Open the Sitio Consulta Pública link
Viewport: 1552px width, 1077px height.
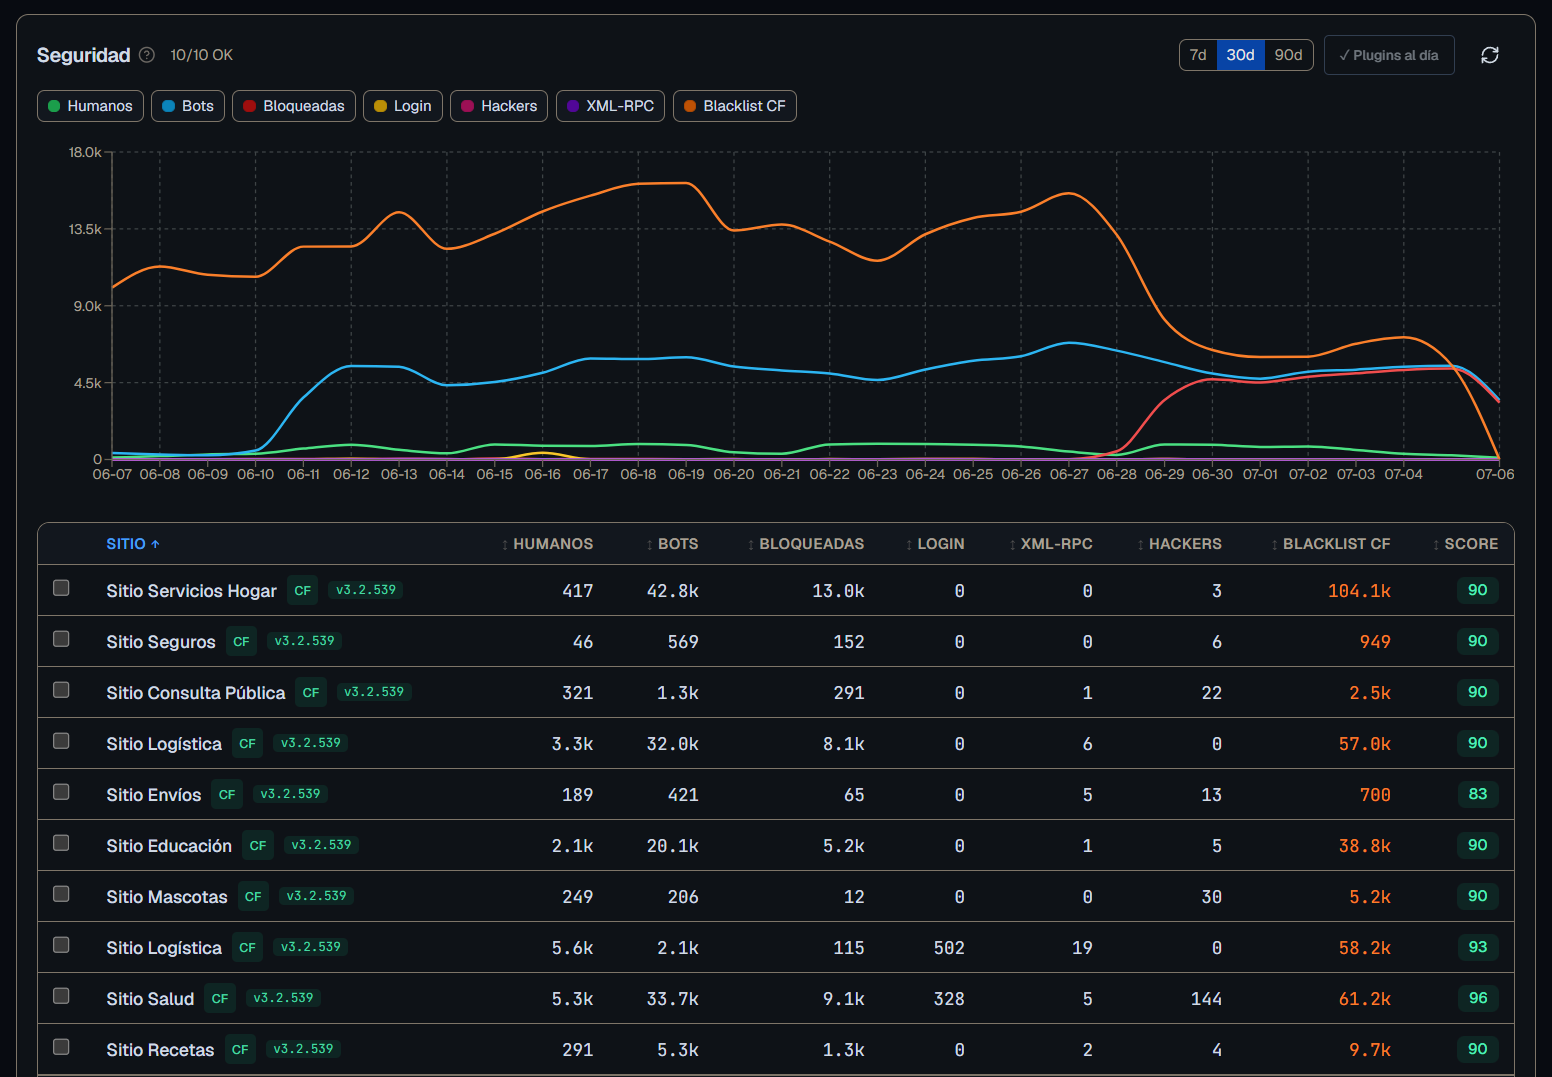(x=196, y=693)
